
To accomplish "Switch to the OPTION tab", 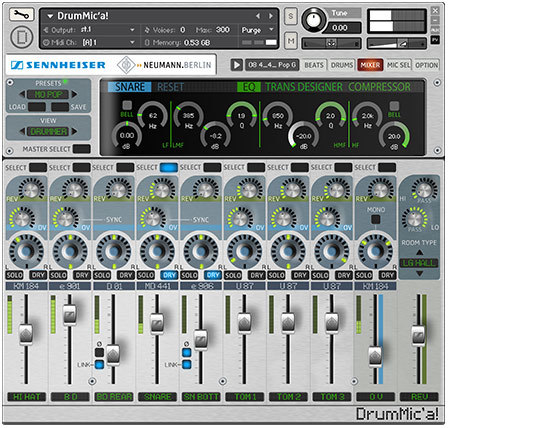I will click(x=426, y=65).
